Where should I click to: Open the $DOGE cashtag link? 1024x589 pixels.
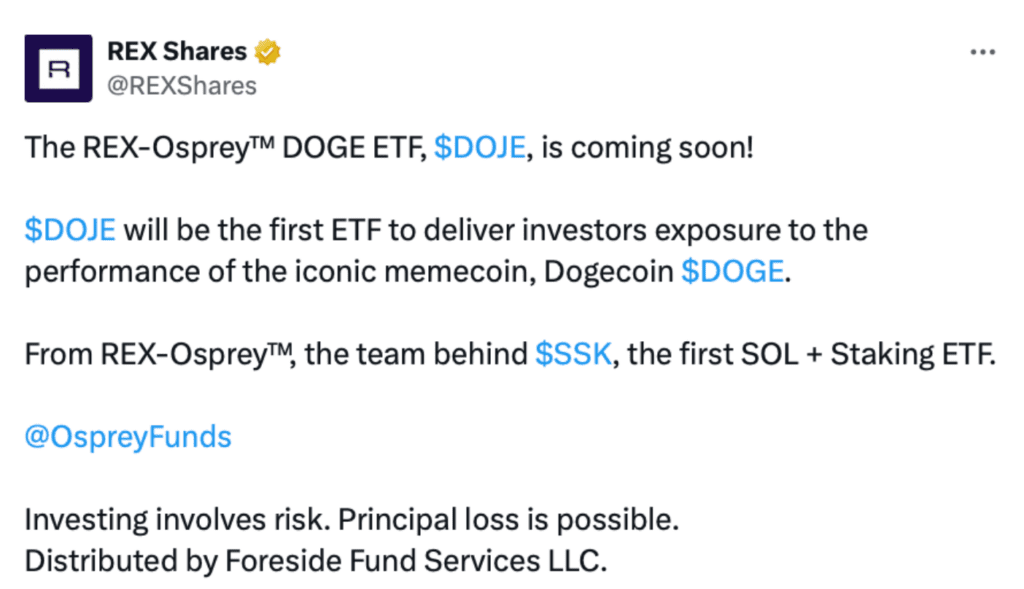tap(732, 272)
